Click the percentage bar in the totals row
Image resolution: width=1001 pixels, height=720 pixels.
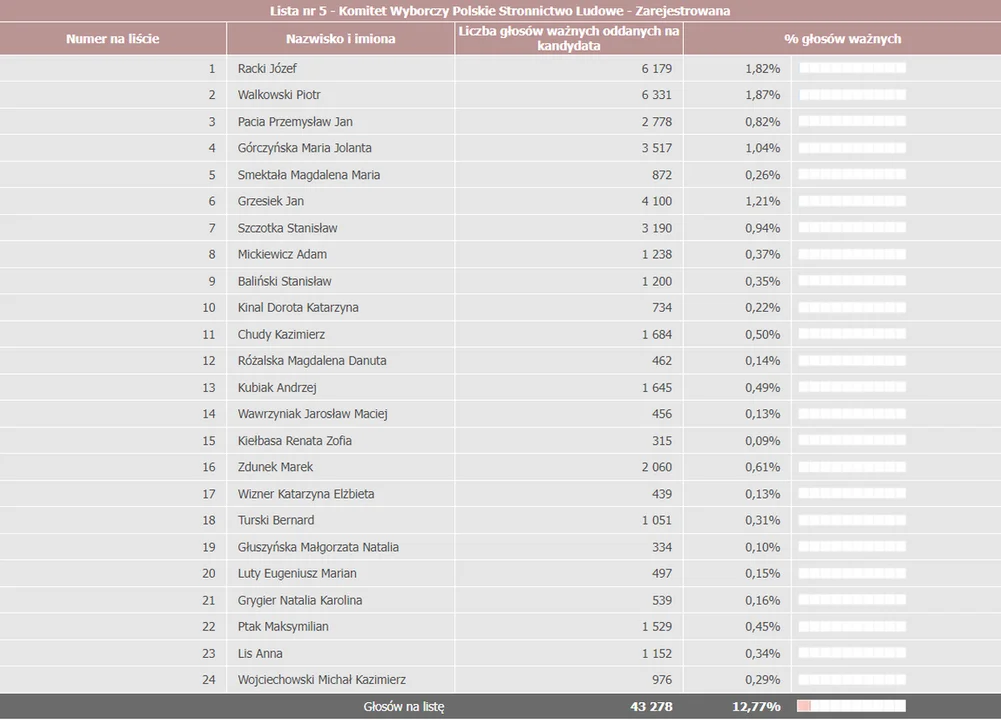pos(851,706)
